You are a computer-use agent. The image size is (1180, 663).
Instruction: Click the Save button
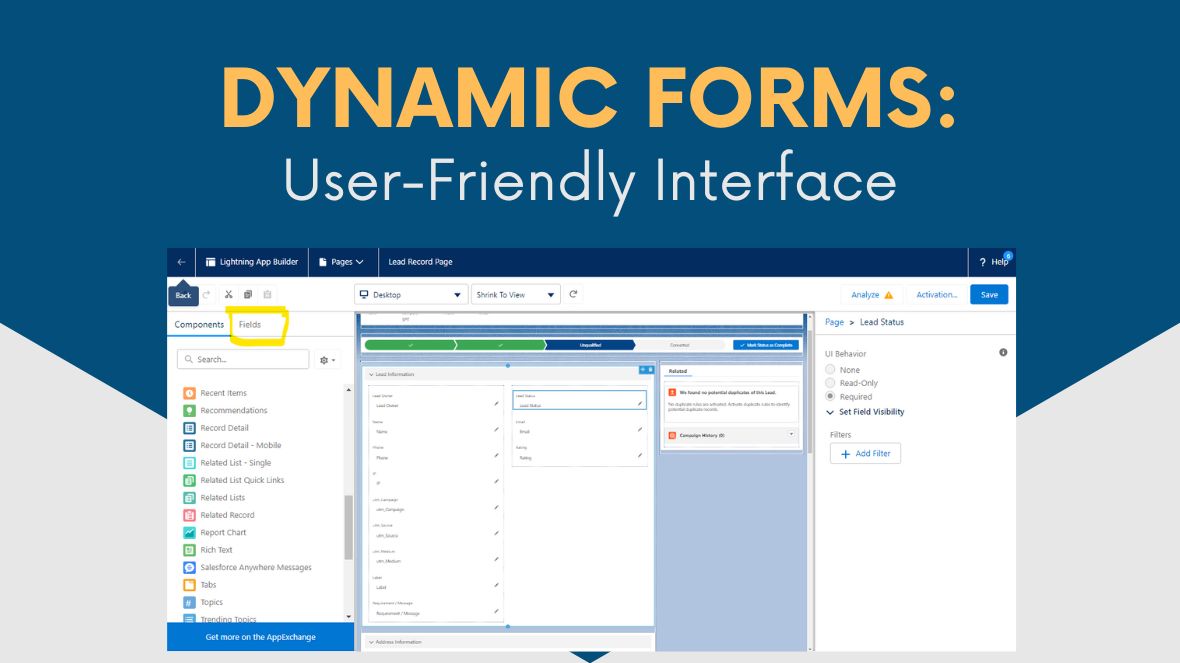pyautogui.click(x=989, y=295)
